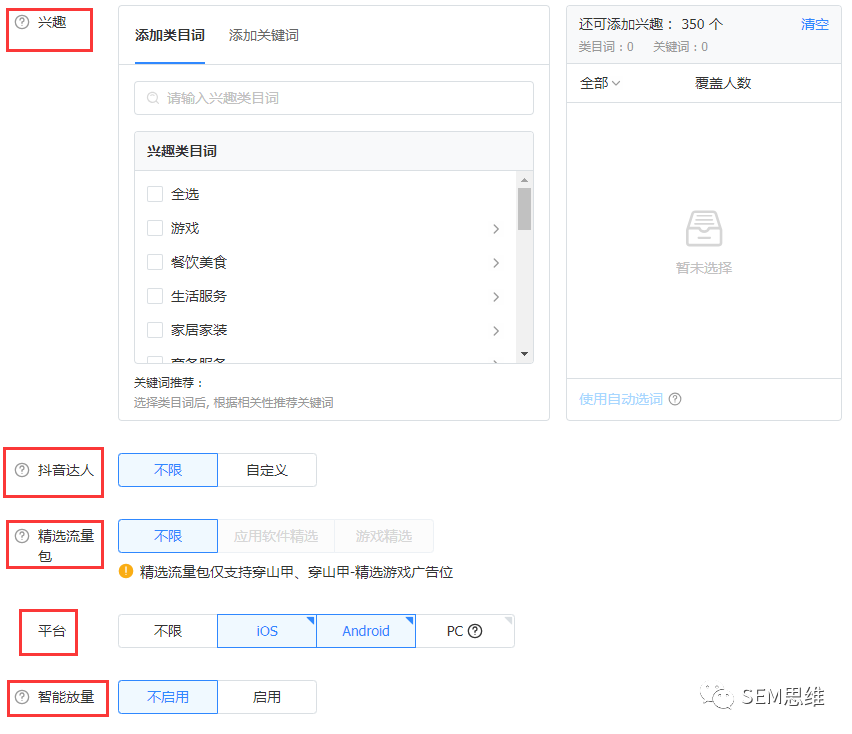Screen dimensions: 852x734
Task: Click the 请输入兴趣类目词 search field
Action: point(340,98)
